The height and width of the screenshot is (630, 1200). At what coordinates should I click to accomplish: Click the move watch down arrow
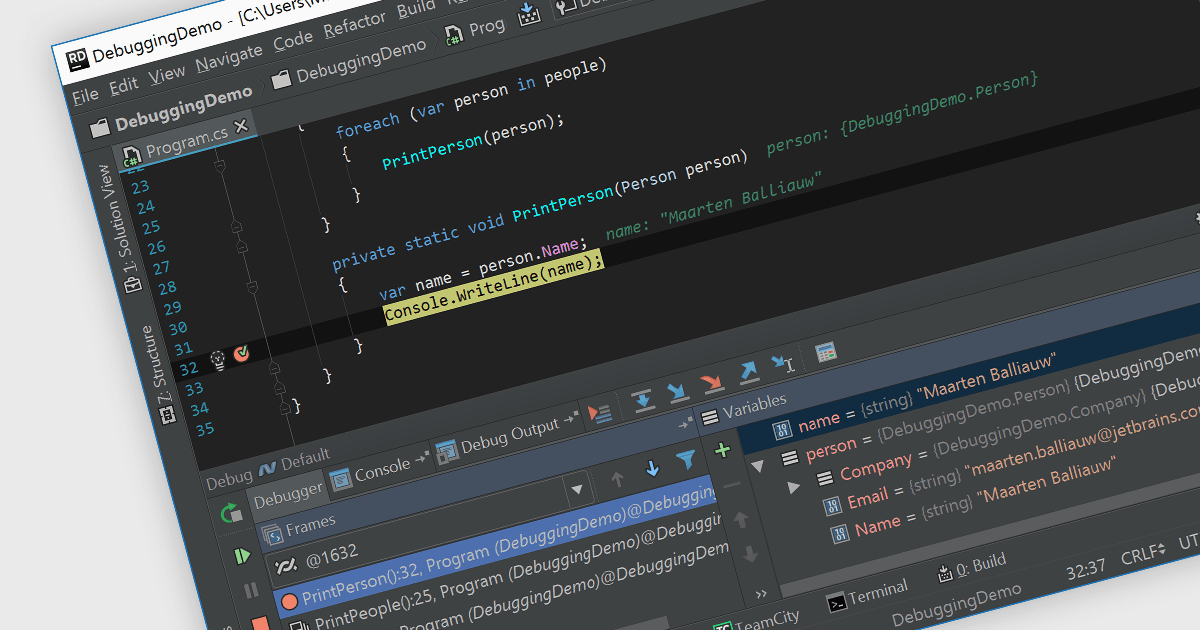[750, 554]
